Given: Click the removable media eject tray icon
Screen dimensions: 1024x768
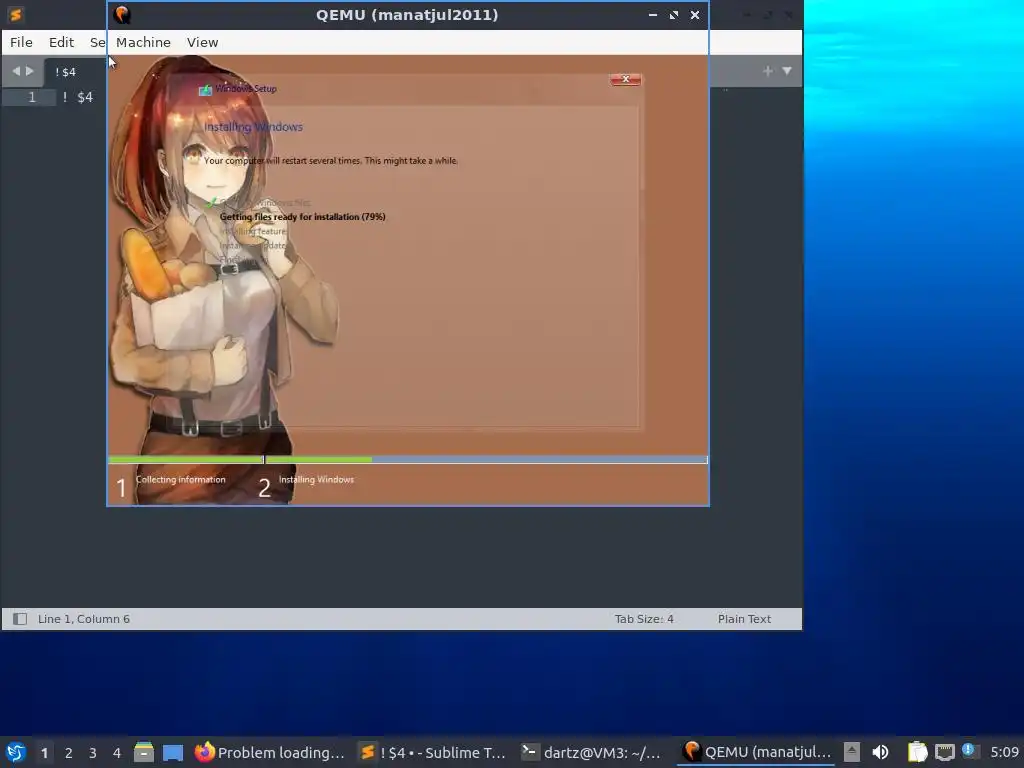Looking at the screenshot, I should pyautogui.click(x=852, y=752).
